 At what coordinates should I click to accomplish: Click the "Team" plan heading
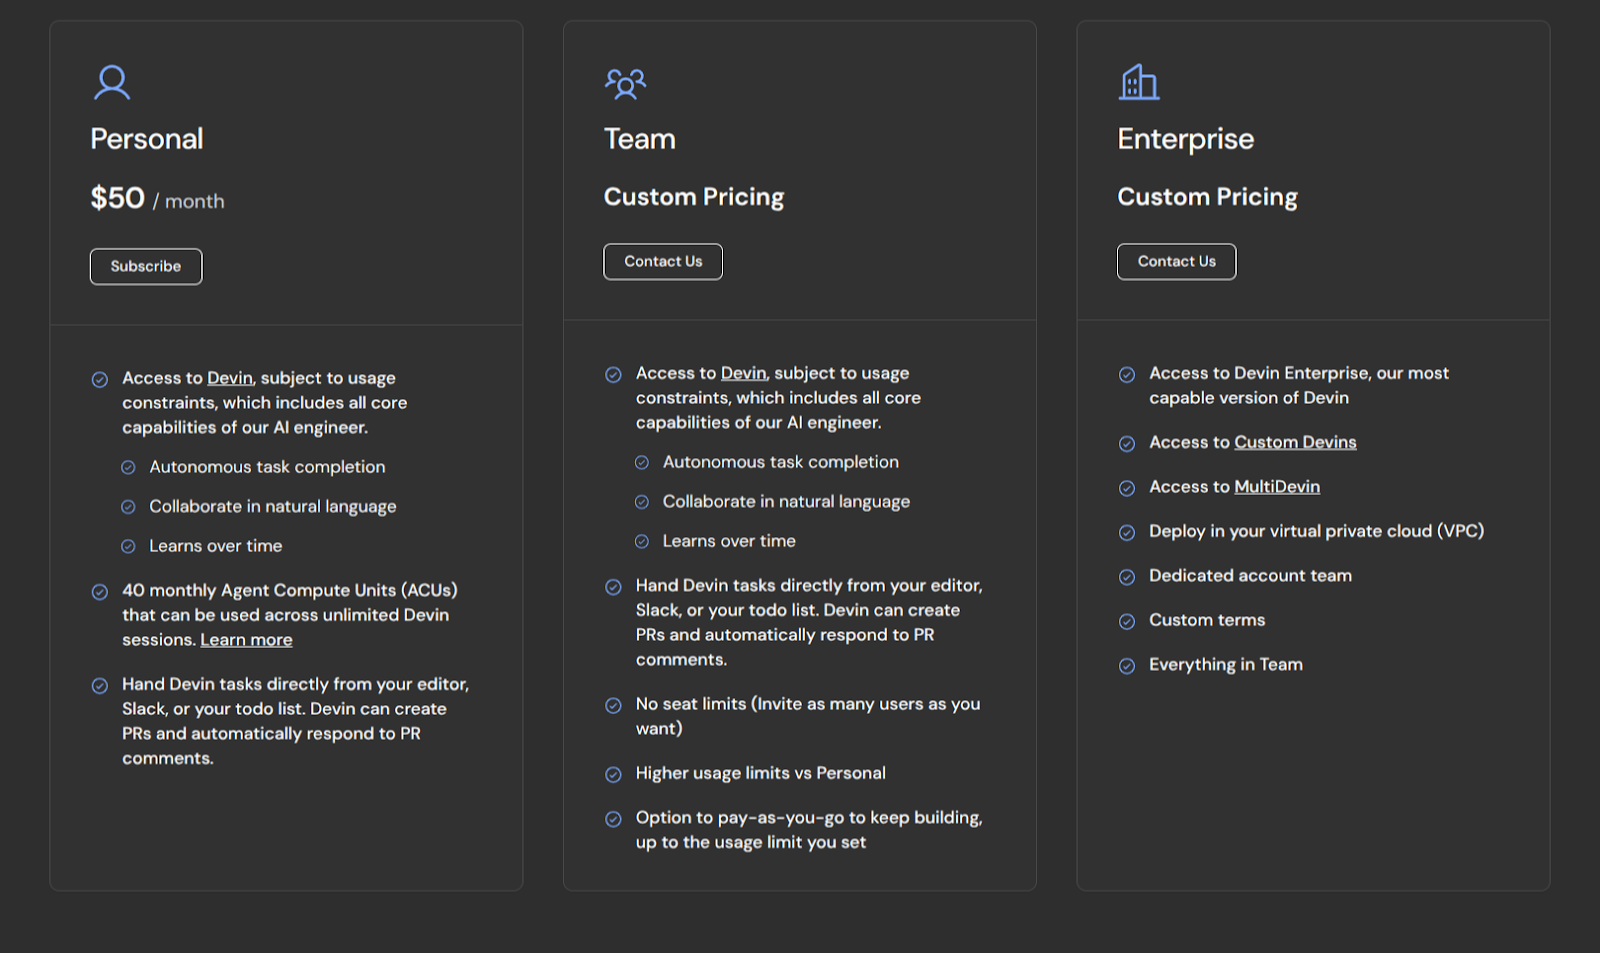[640, 139]
